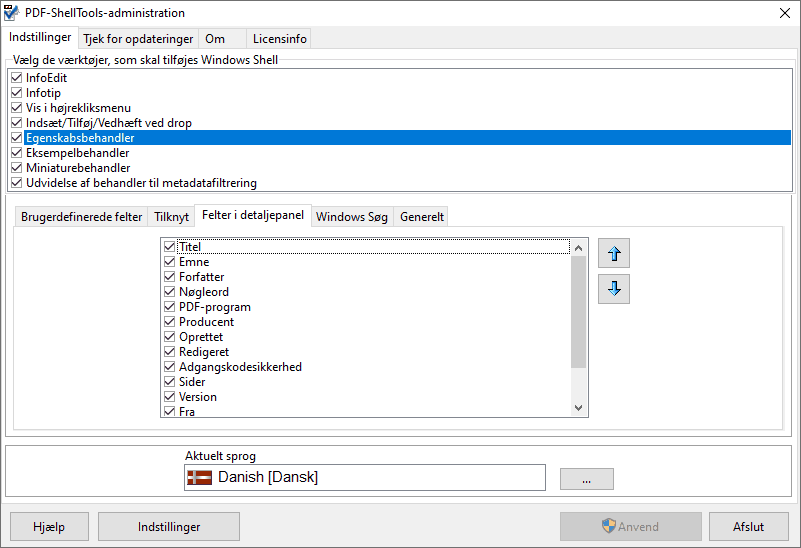
Task: Disable the PDF-program field checkbox
Action: 170,307
